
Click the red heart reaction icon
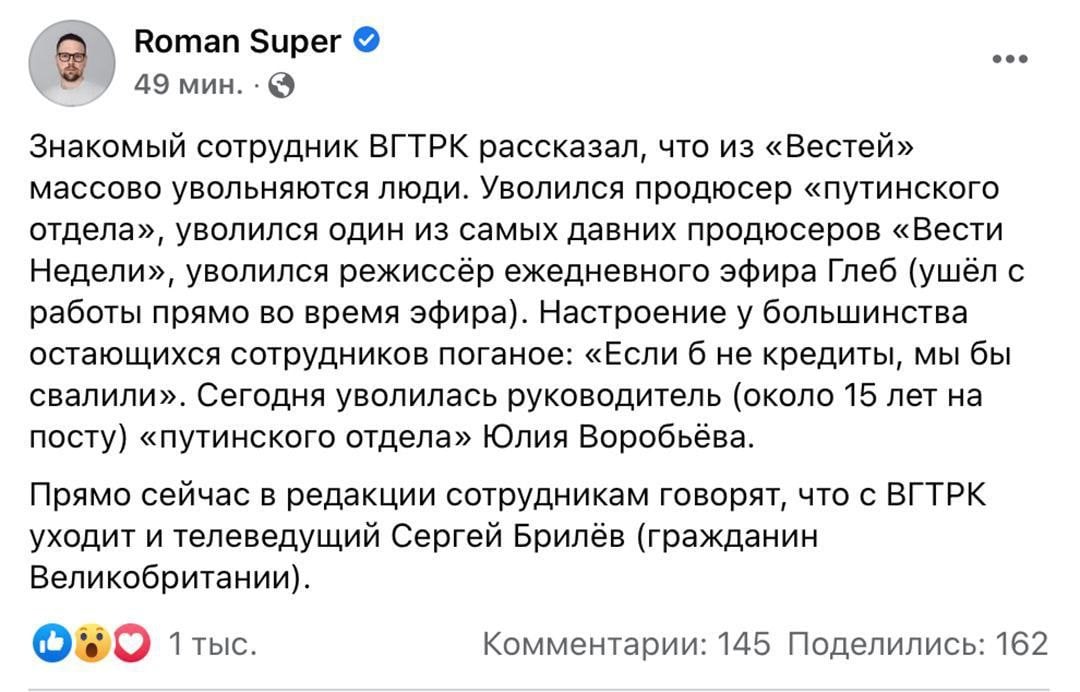pos(130,645)
